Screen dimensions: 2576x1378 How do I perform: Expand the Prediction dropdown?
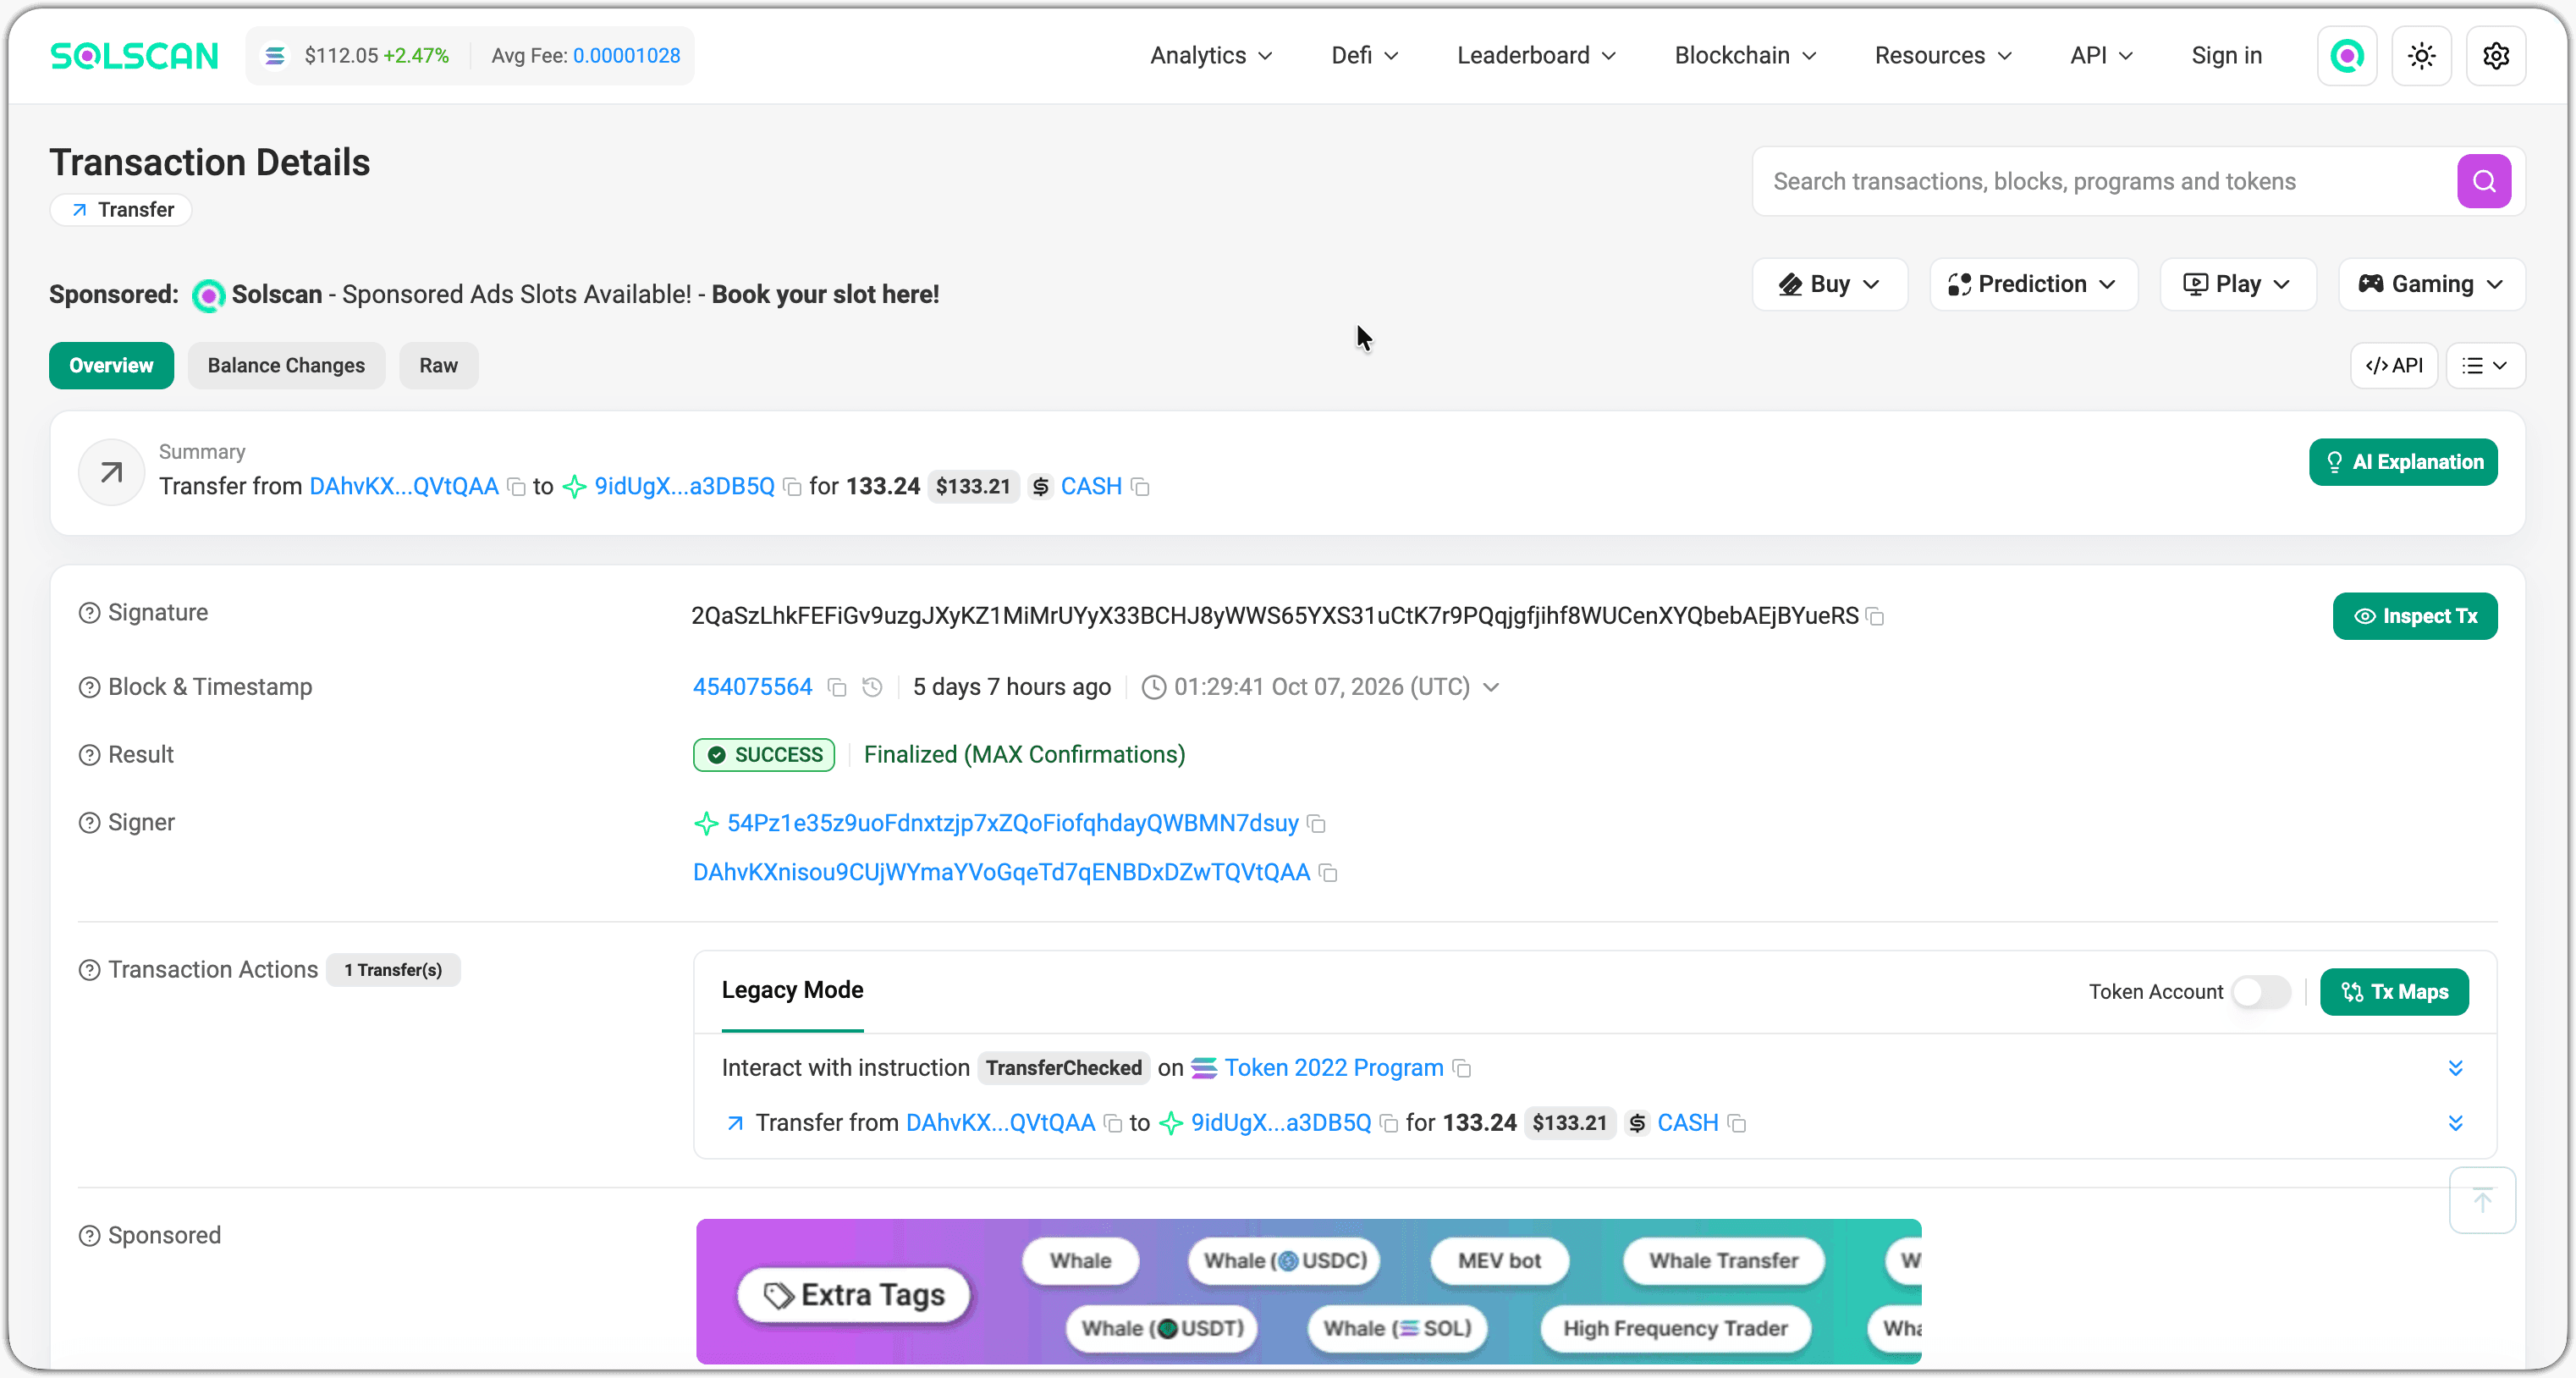tap(2033, 284)
